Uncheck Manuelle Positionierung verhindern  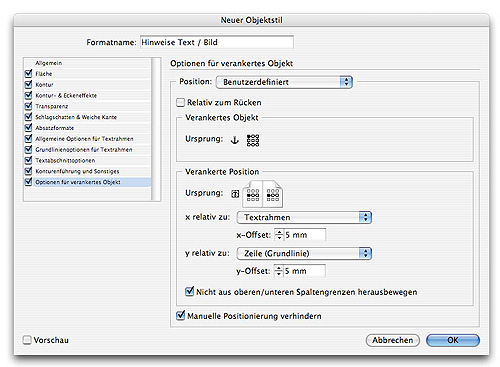(x=180, y=315)
